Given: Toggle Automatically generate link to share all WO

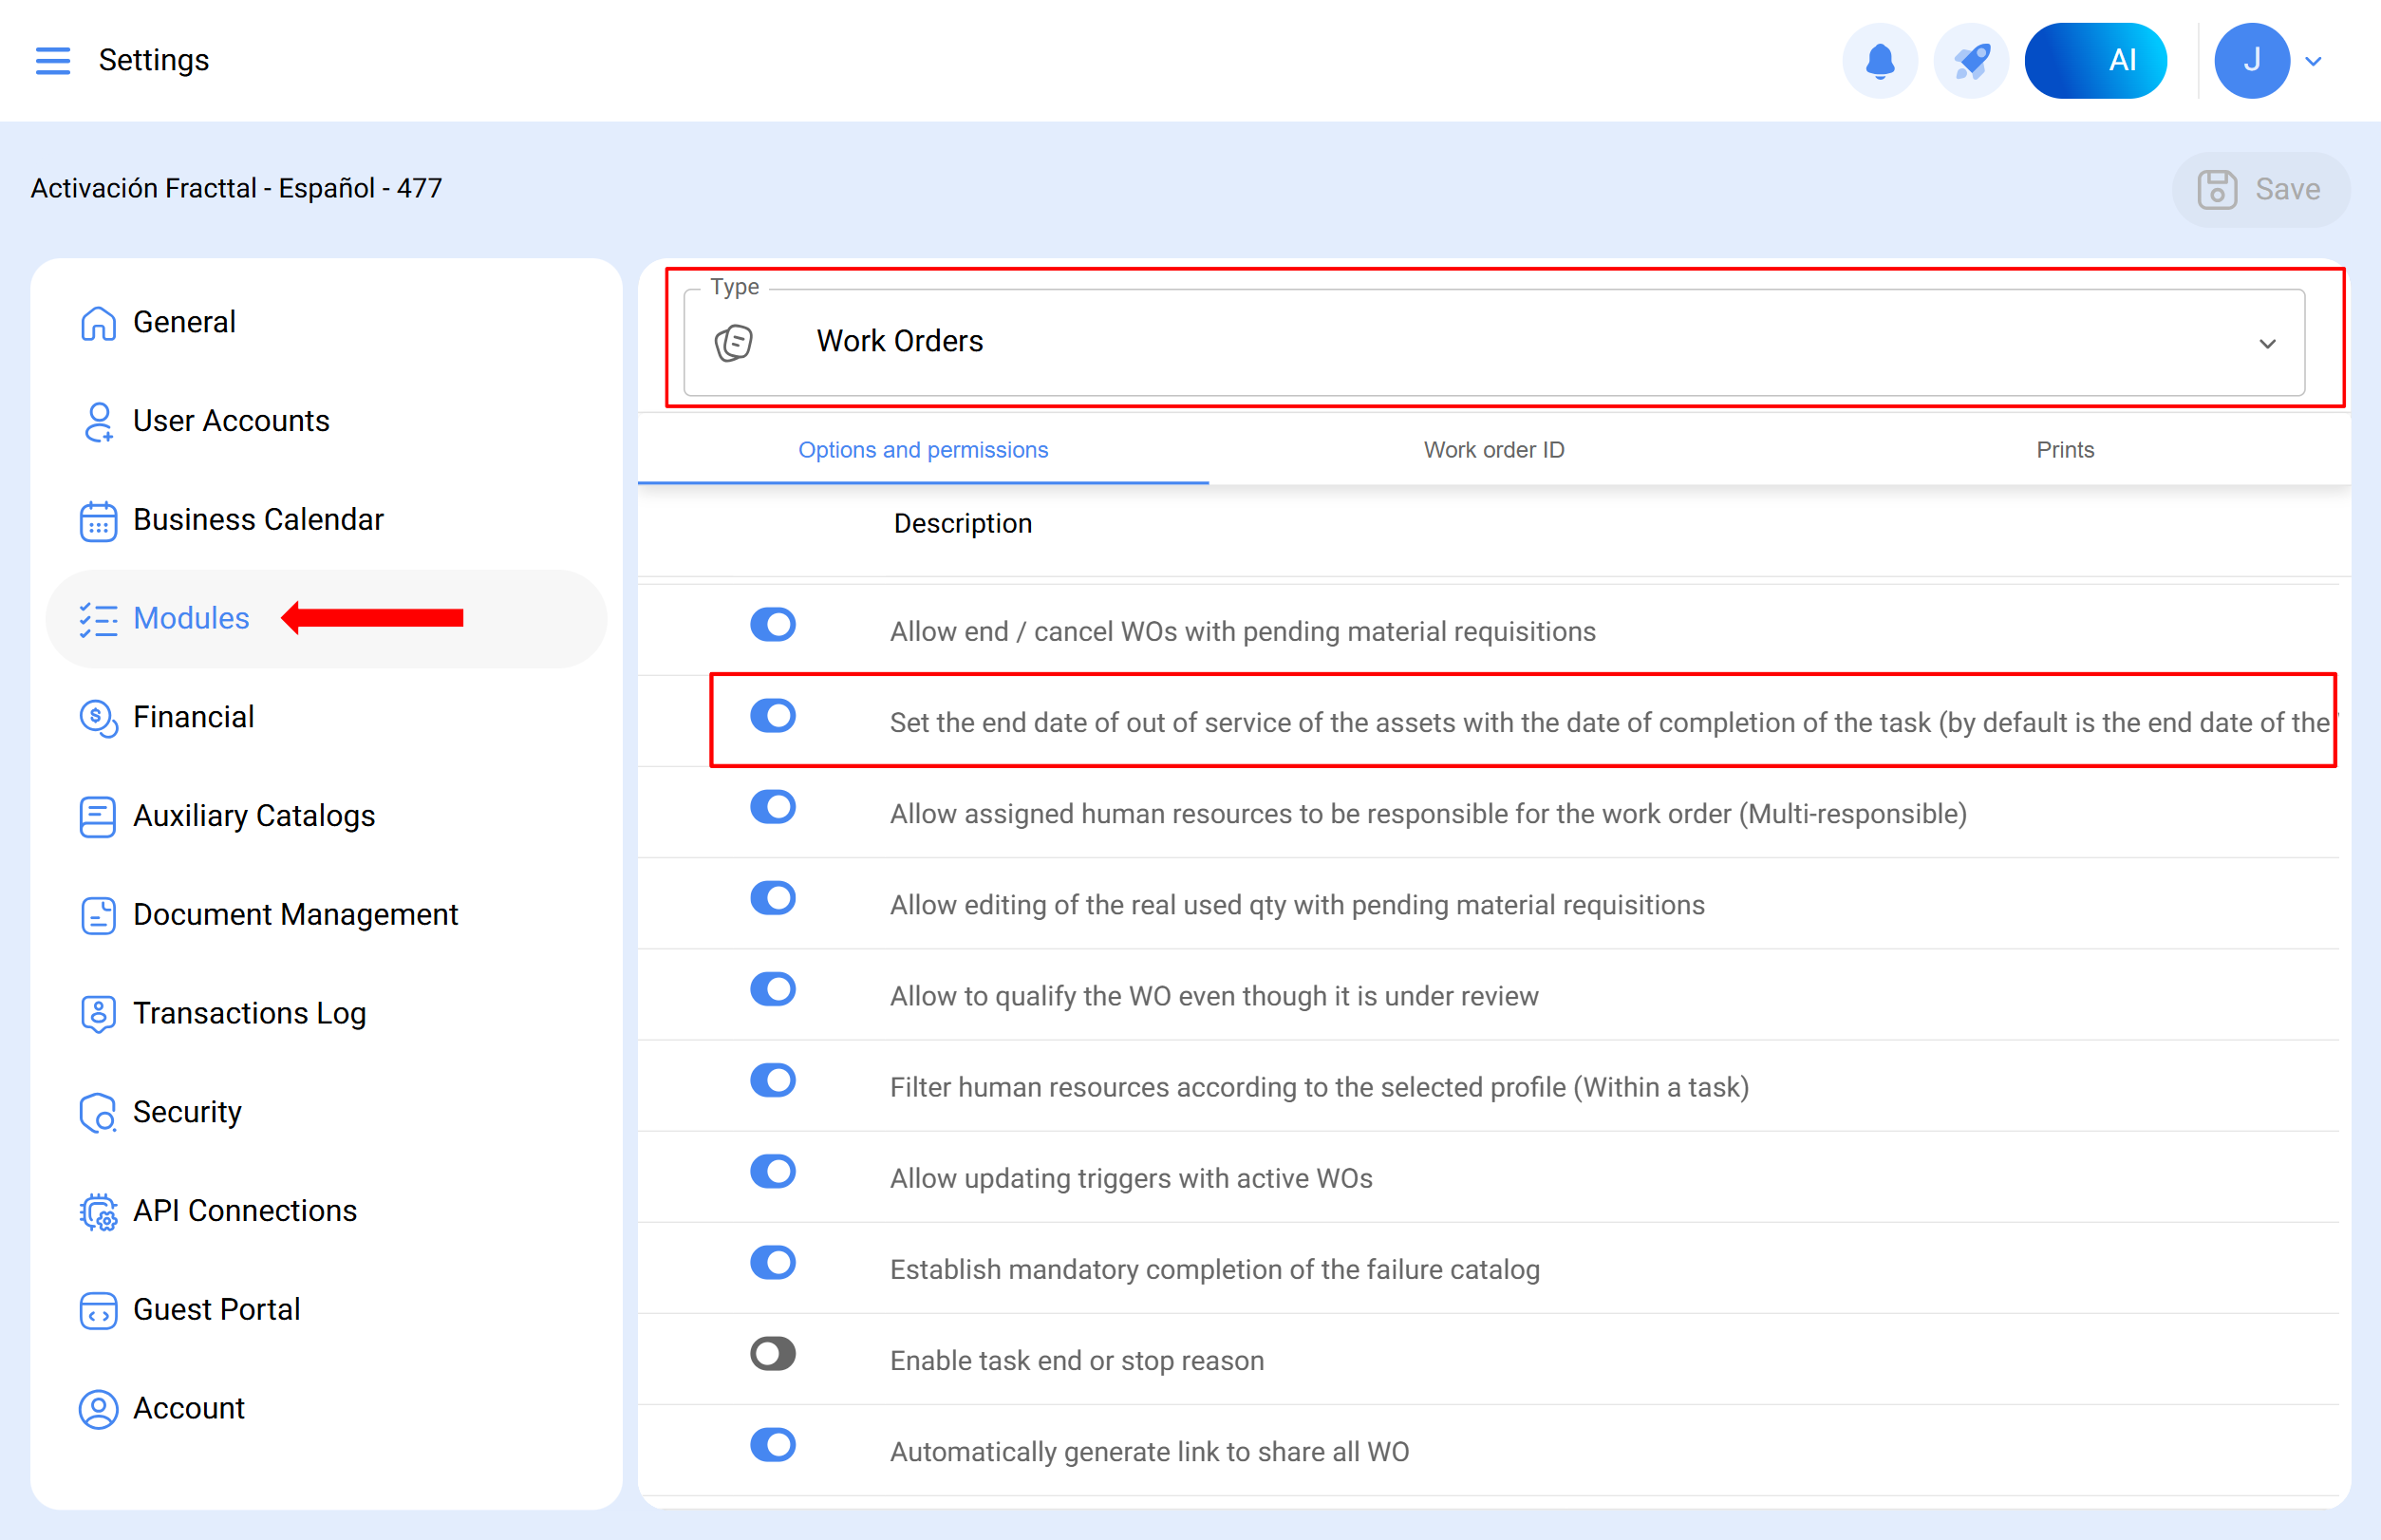Looking at the screenshot, I should [x=772, y=1445].
